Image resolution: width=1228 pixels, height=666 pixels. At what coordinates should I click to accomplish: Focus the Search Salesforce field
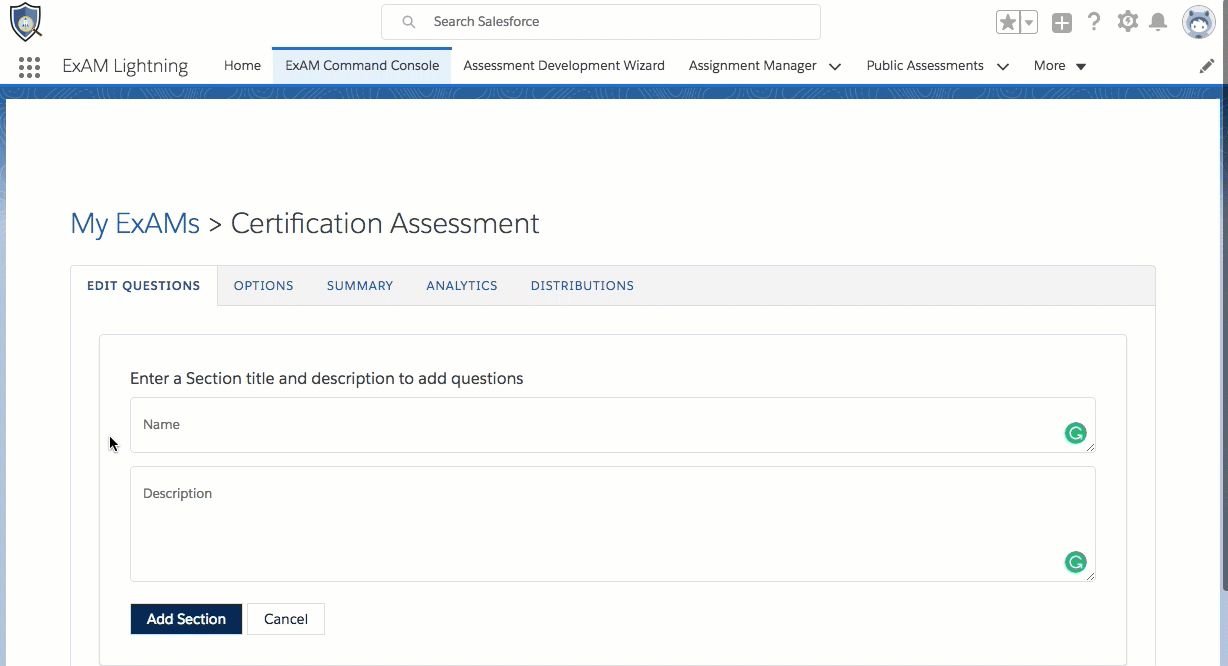coord(600,22)
